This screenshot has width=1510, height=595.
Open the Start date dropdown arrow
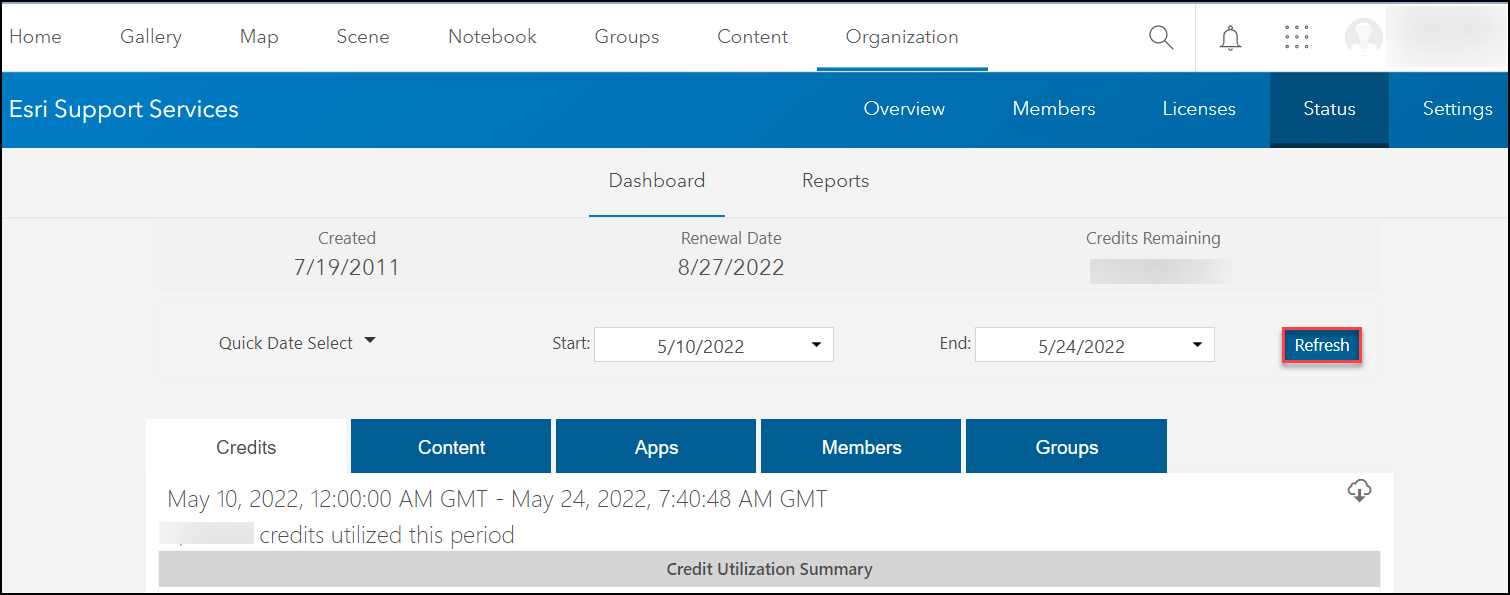[816, 345]
